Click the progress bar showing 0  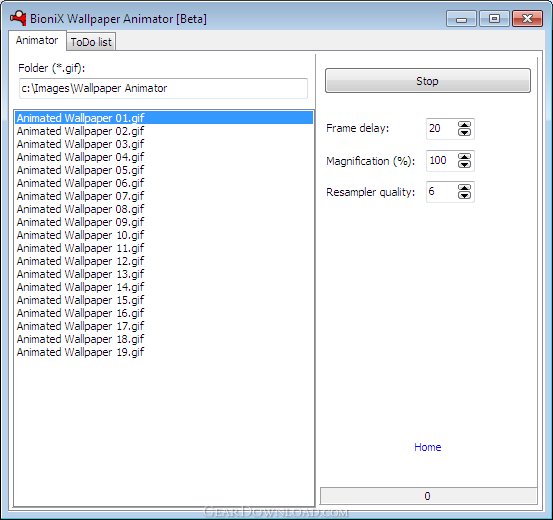(x=428, y=496)
